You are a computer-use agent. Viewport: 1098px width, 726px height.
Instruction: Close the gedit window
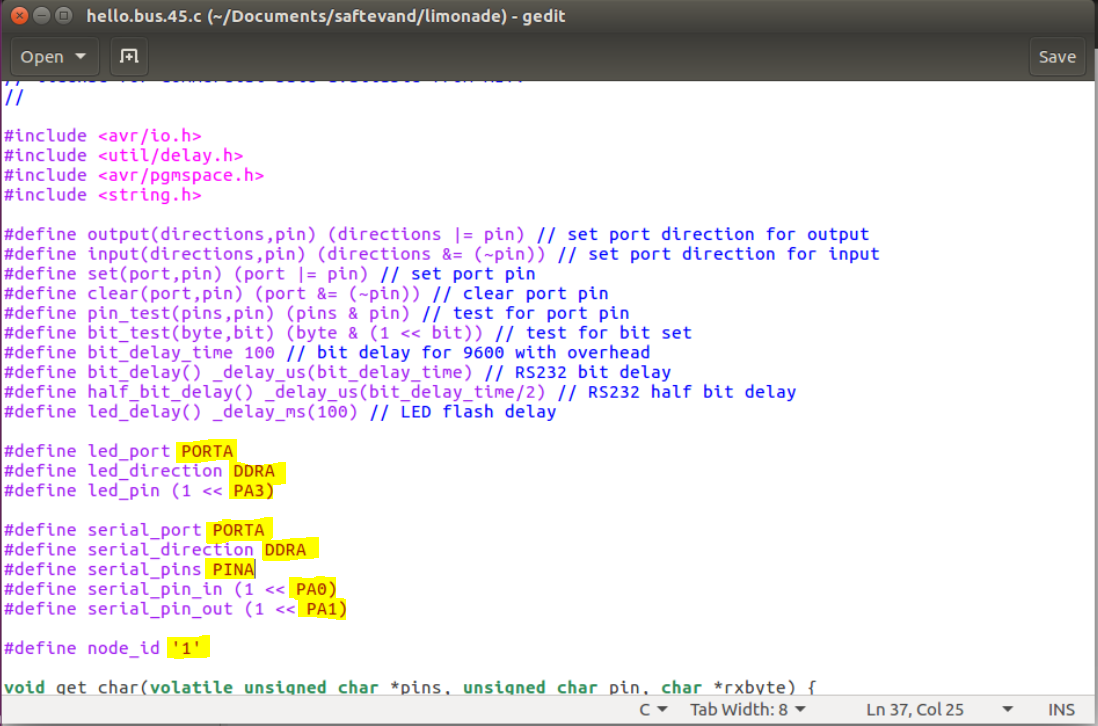point(20,15)
